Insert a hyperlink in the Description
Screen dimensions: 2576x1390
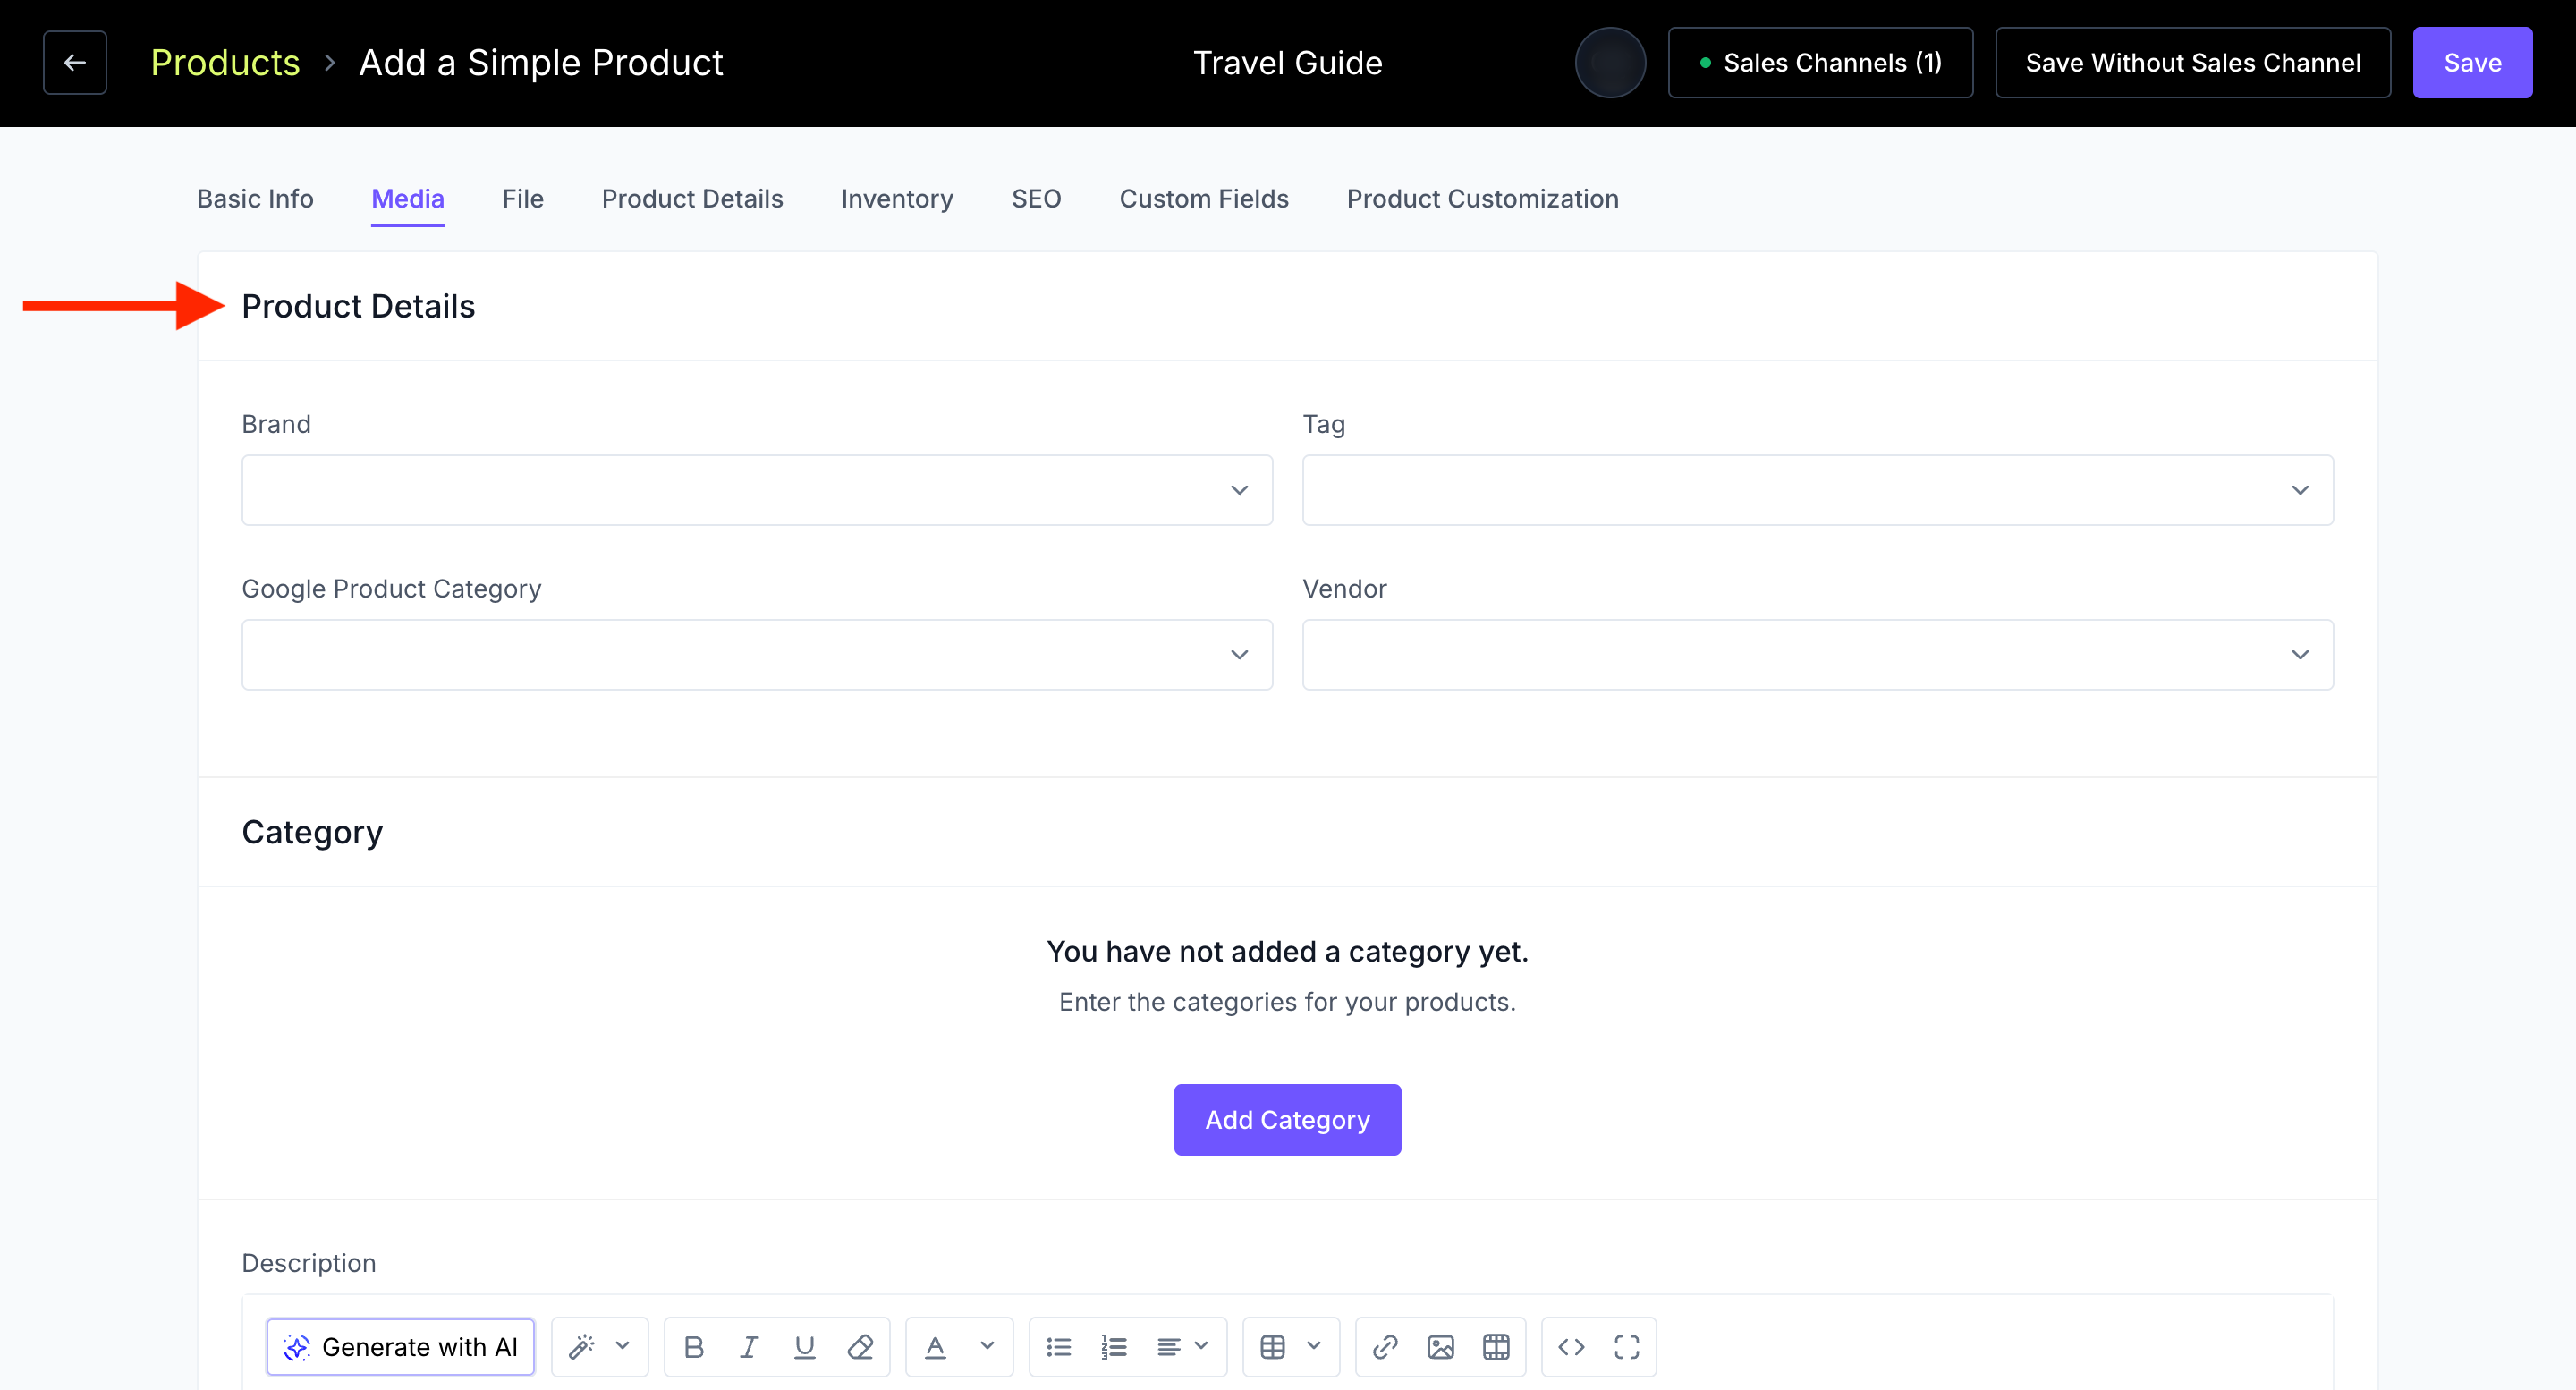pyautogui.click(x=1385, y=1347)
